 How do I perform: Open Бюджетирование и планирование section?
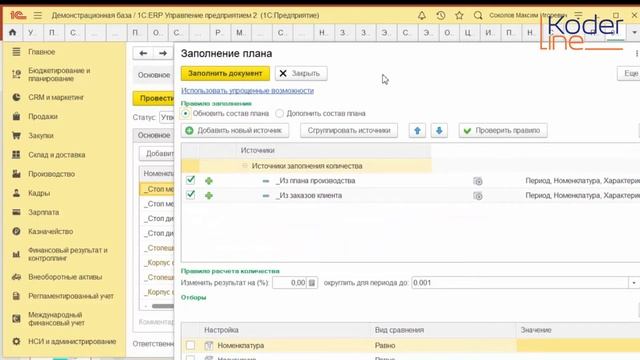click(x=59, y=74)
